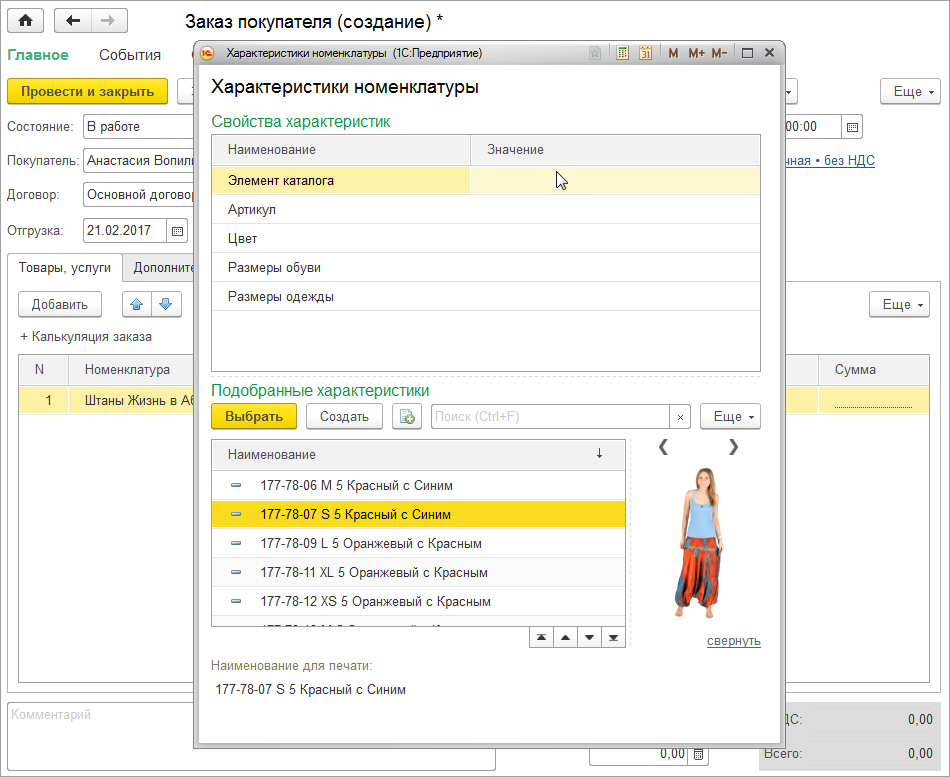Select row 177-78-09 L 5 Оранжевый с Красным
Screen dimensions: 950x777
(371, 544)
